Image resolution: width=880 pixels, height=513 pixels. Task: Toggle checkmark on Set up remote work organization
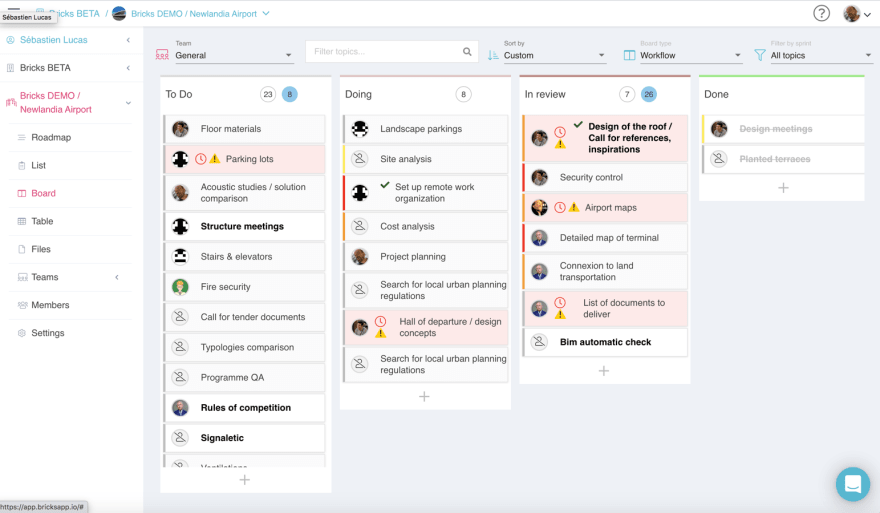[385, 185]
